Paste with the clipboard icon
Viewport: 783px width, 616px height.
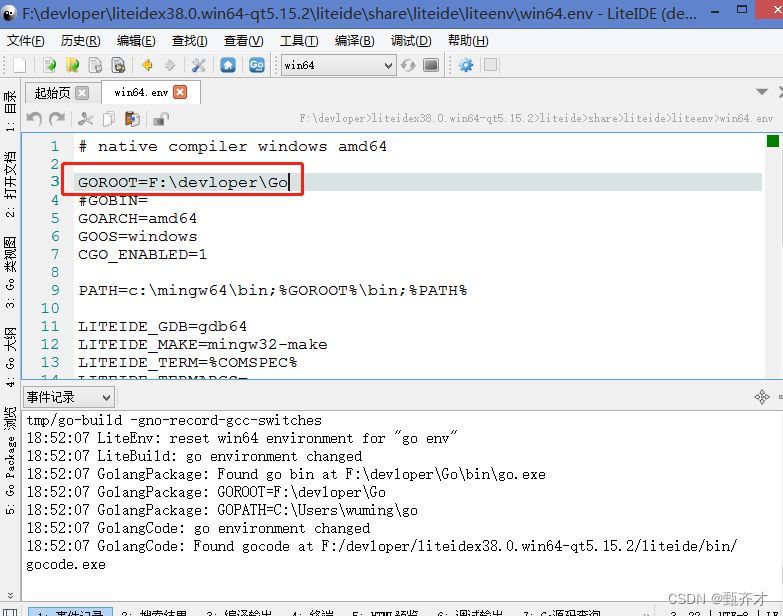[132, 119]
